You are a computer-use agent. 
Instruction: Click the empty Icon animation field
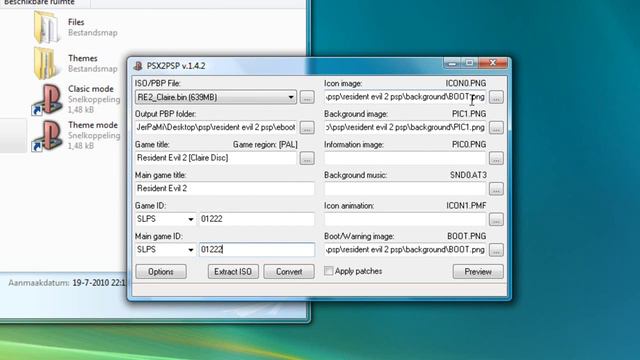405,219
